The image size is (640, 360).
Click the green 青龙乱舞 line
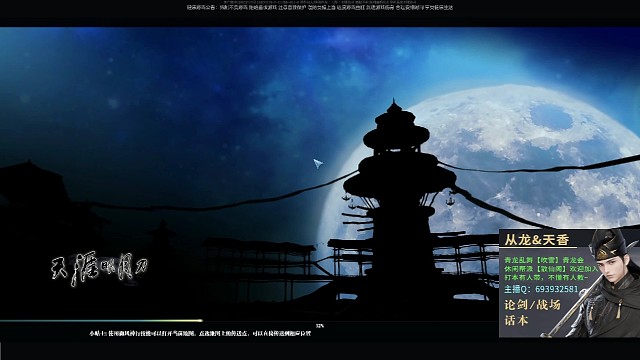pyautogui.click(x=544, y=260)
